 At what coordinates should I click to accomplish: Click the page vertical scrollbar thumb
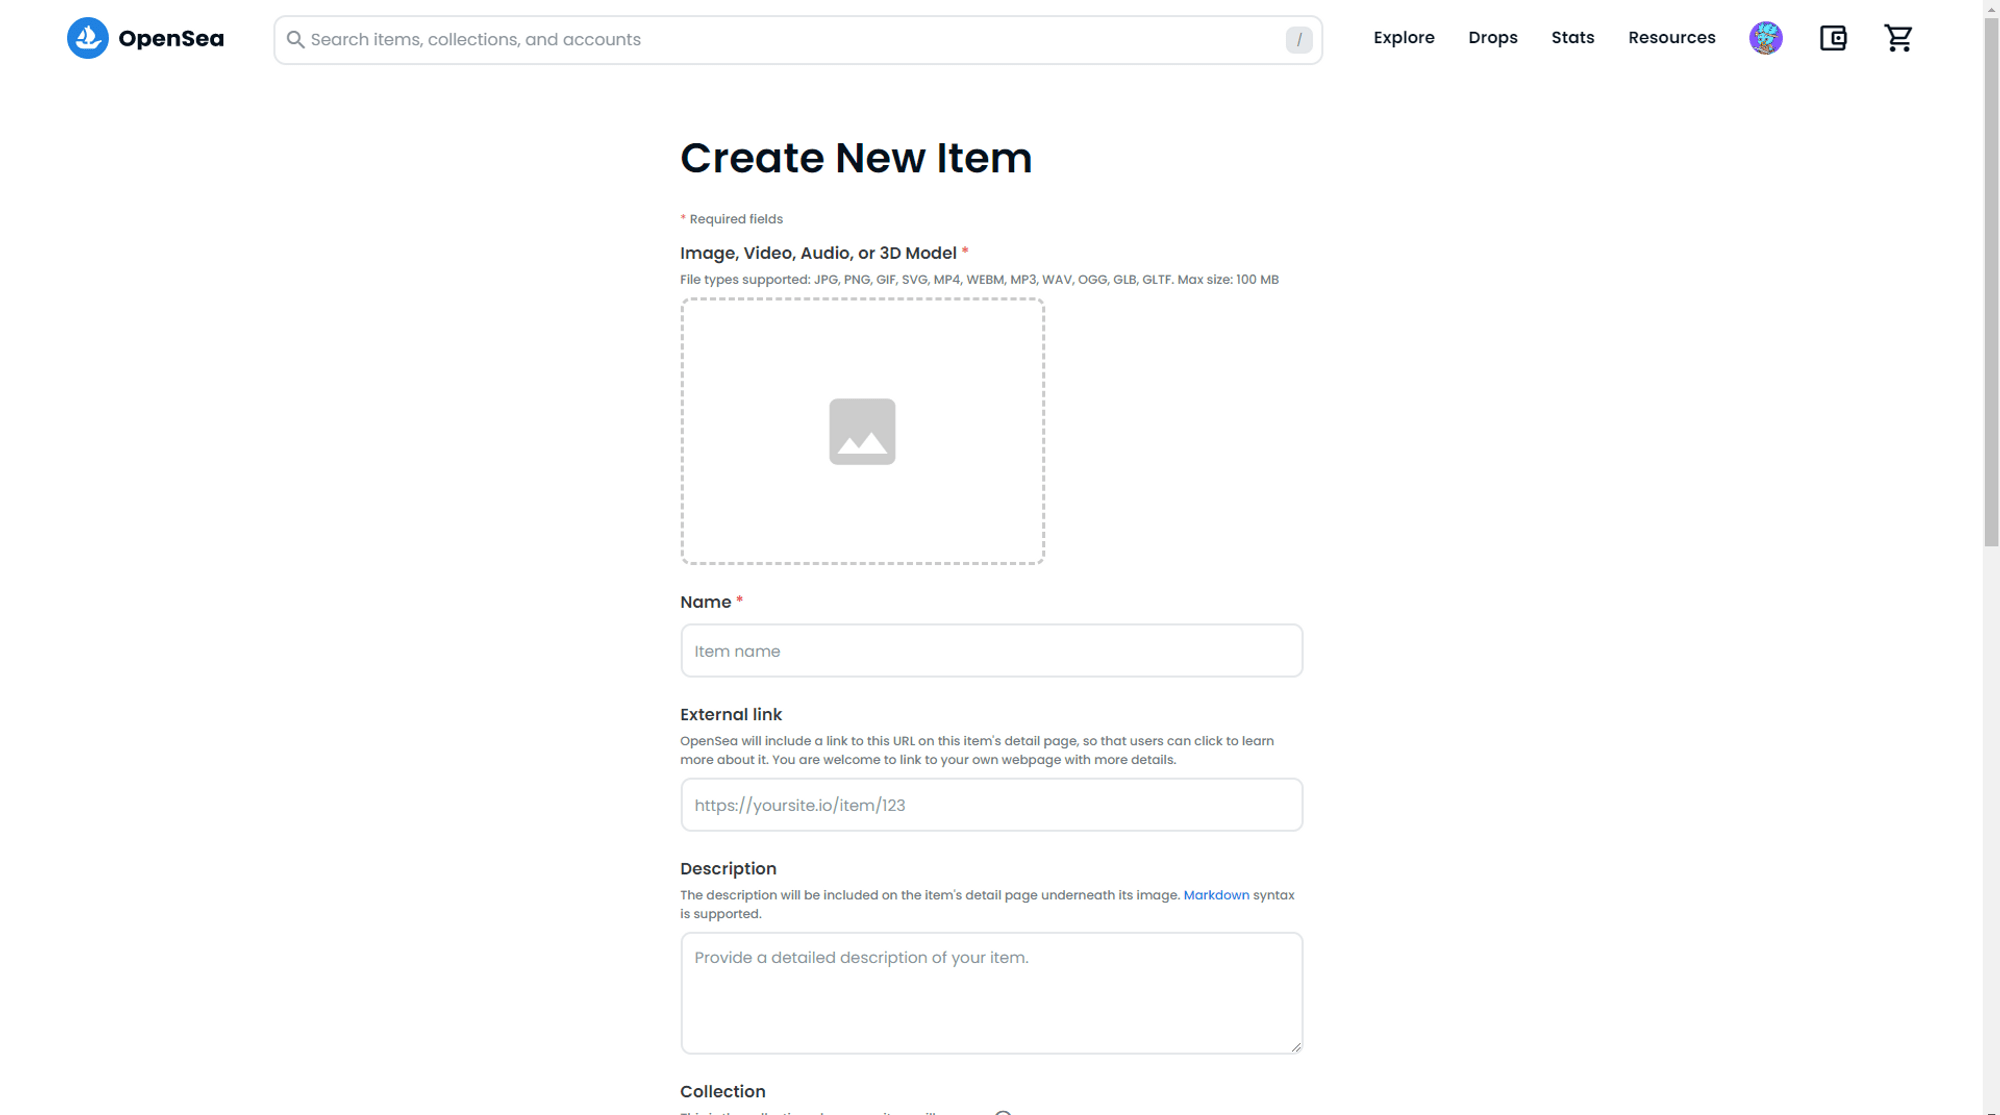[x=1991, y=280]
